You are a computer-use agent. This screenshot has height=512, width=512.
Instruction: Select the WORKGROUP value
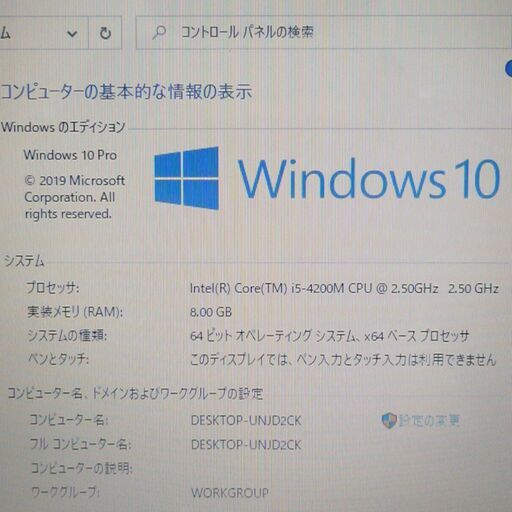(x=230, y=493)
